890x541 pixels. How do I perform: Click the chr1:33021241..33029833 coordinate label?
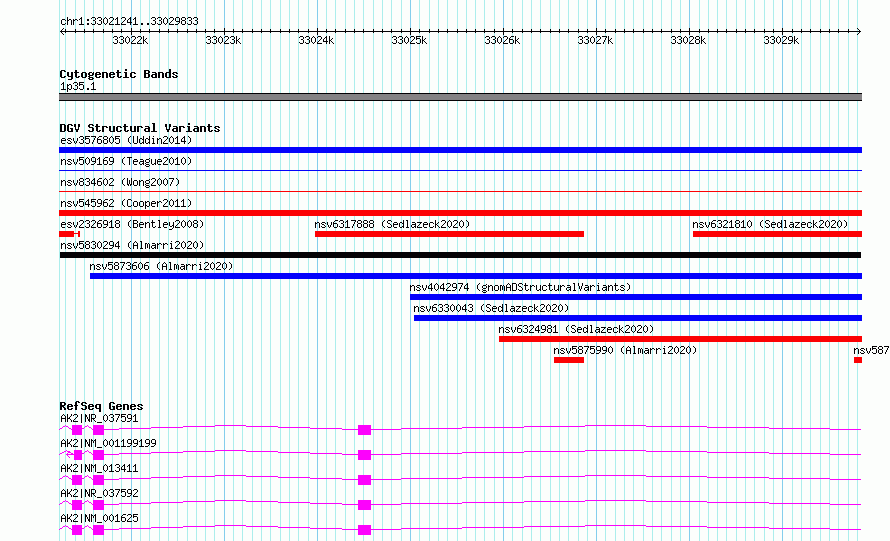(129, 22)
